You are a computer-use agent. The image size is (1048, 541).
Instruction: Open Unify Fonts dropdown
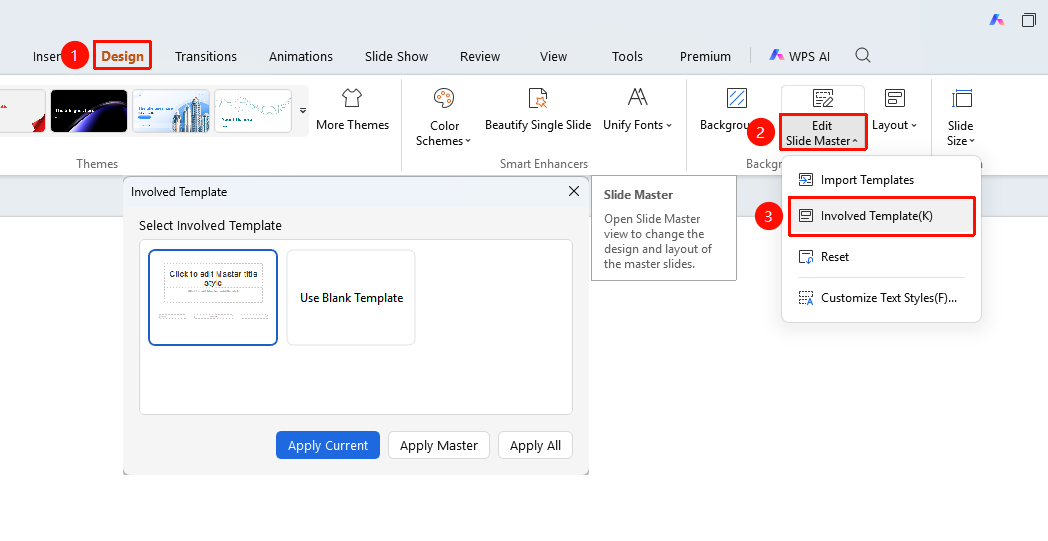tap(638, 109)
